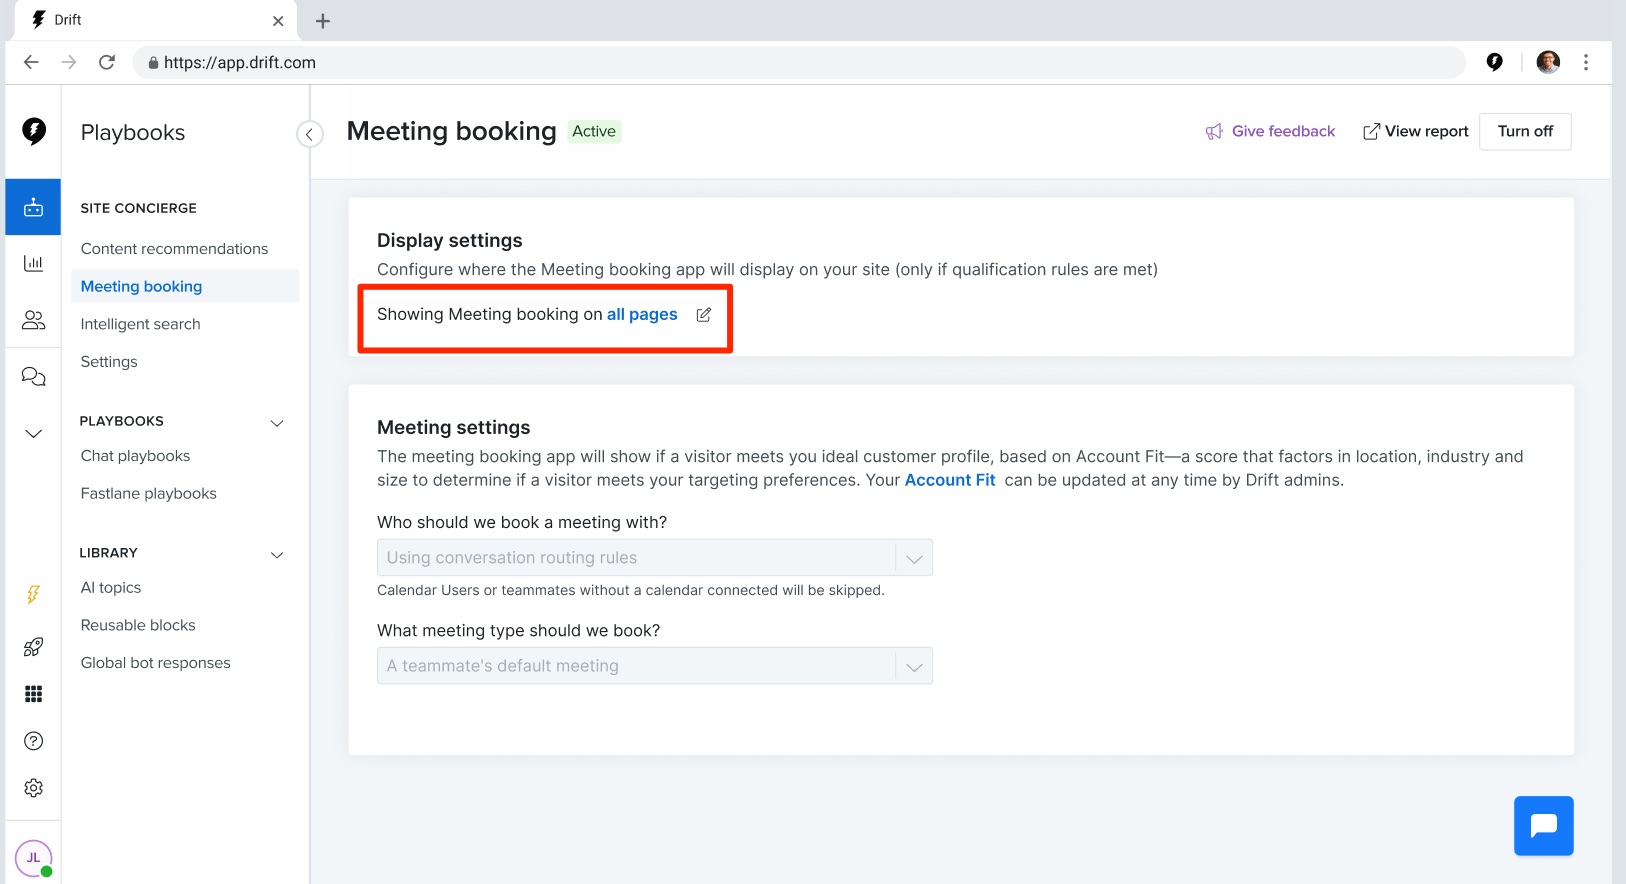Click the Drift logo in sidebar
1626x884 pixels.
[x=34, y=131]
